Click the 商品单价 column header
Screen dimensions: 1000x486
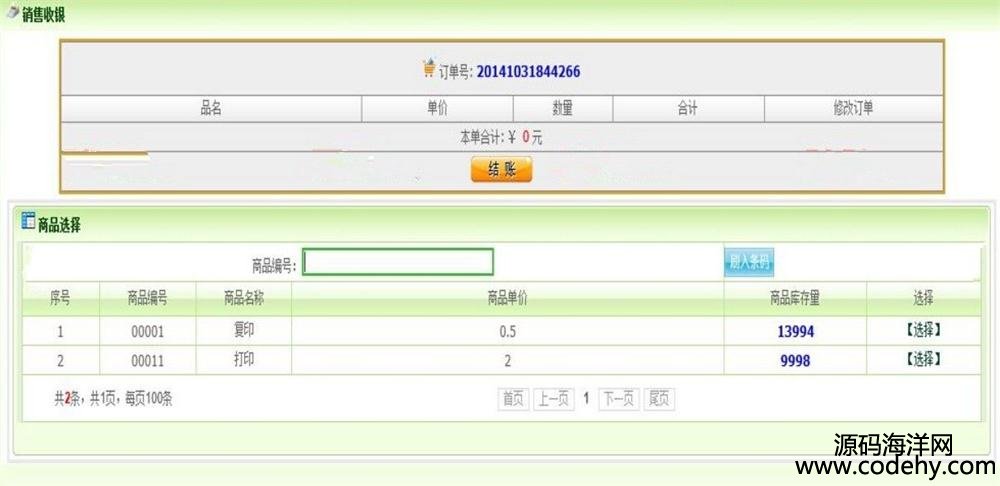pos(507,298)
